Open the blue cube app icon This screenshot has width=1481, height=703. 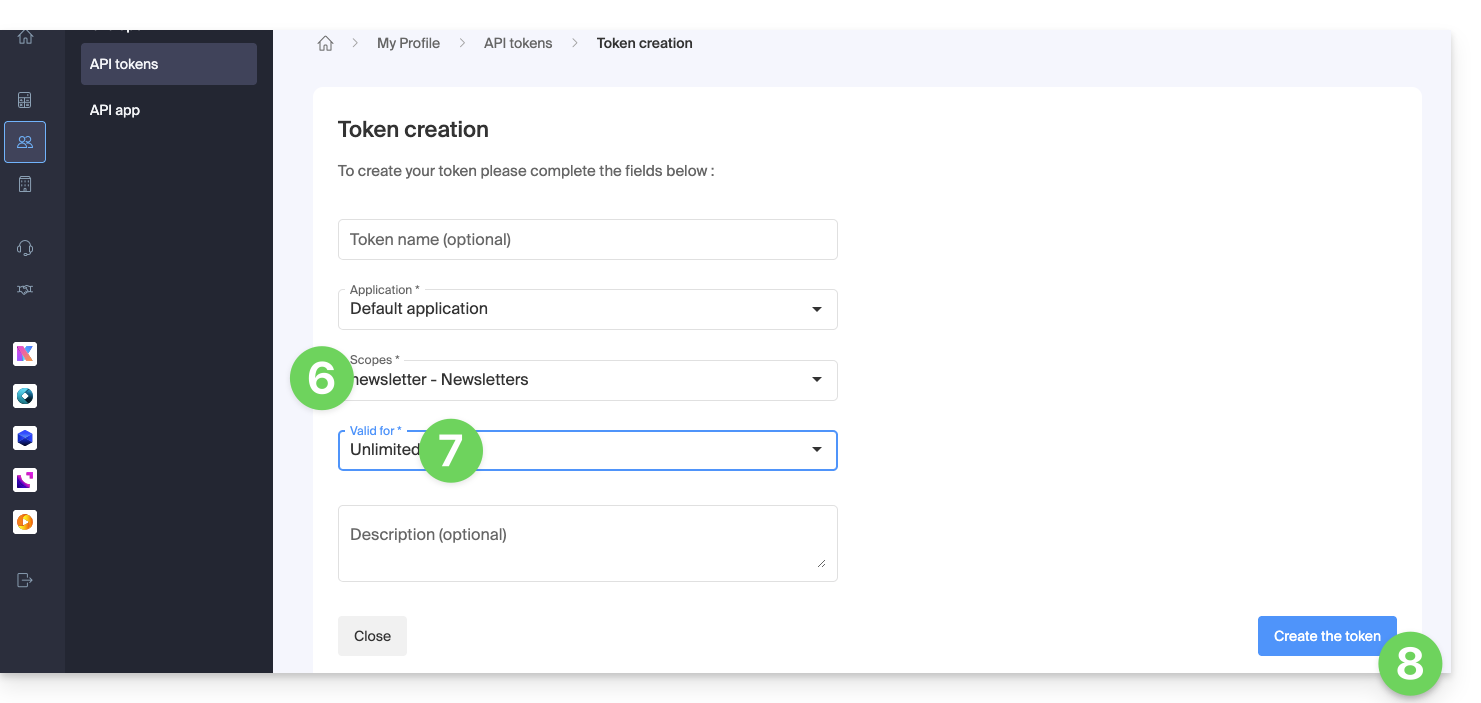point(25,438)
